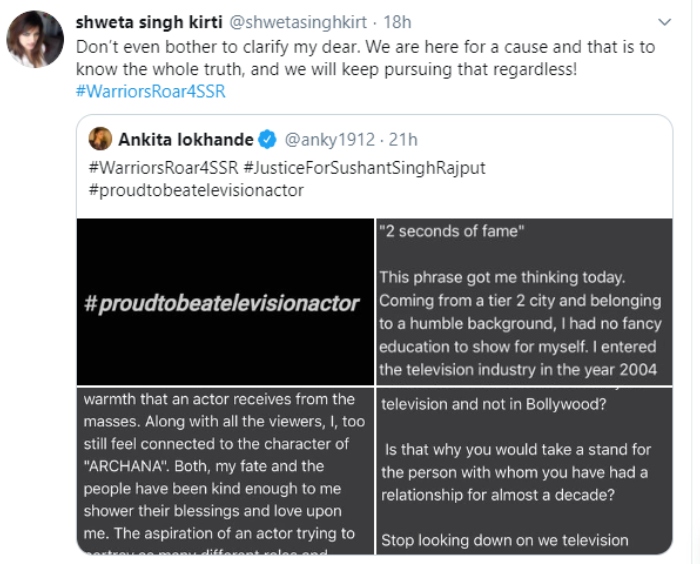
Task: Open the 21h quoted tweet timestamp
Action: tap(402, 138)
